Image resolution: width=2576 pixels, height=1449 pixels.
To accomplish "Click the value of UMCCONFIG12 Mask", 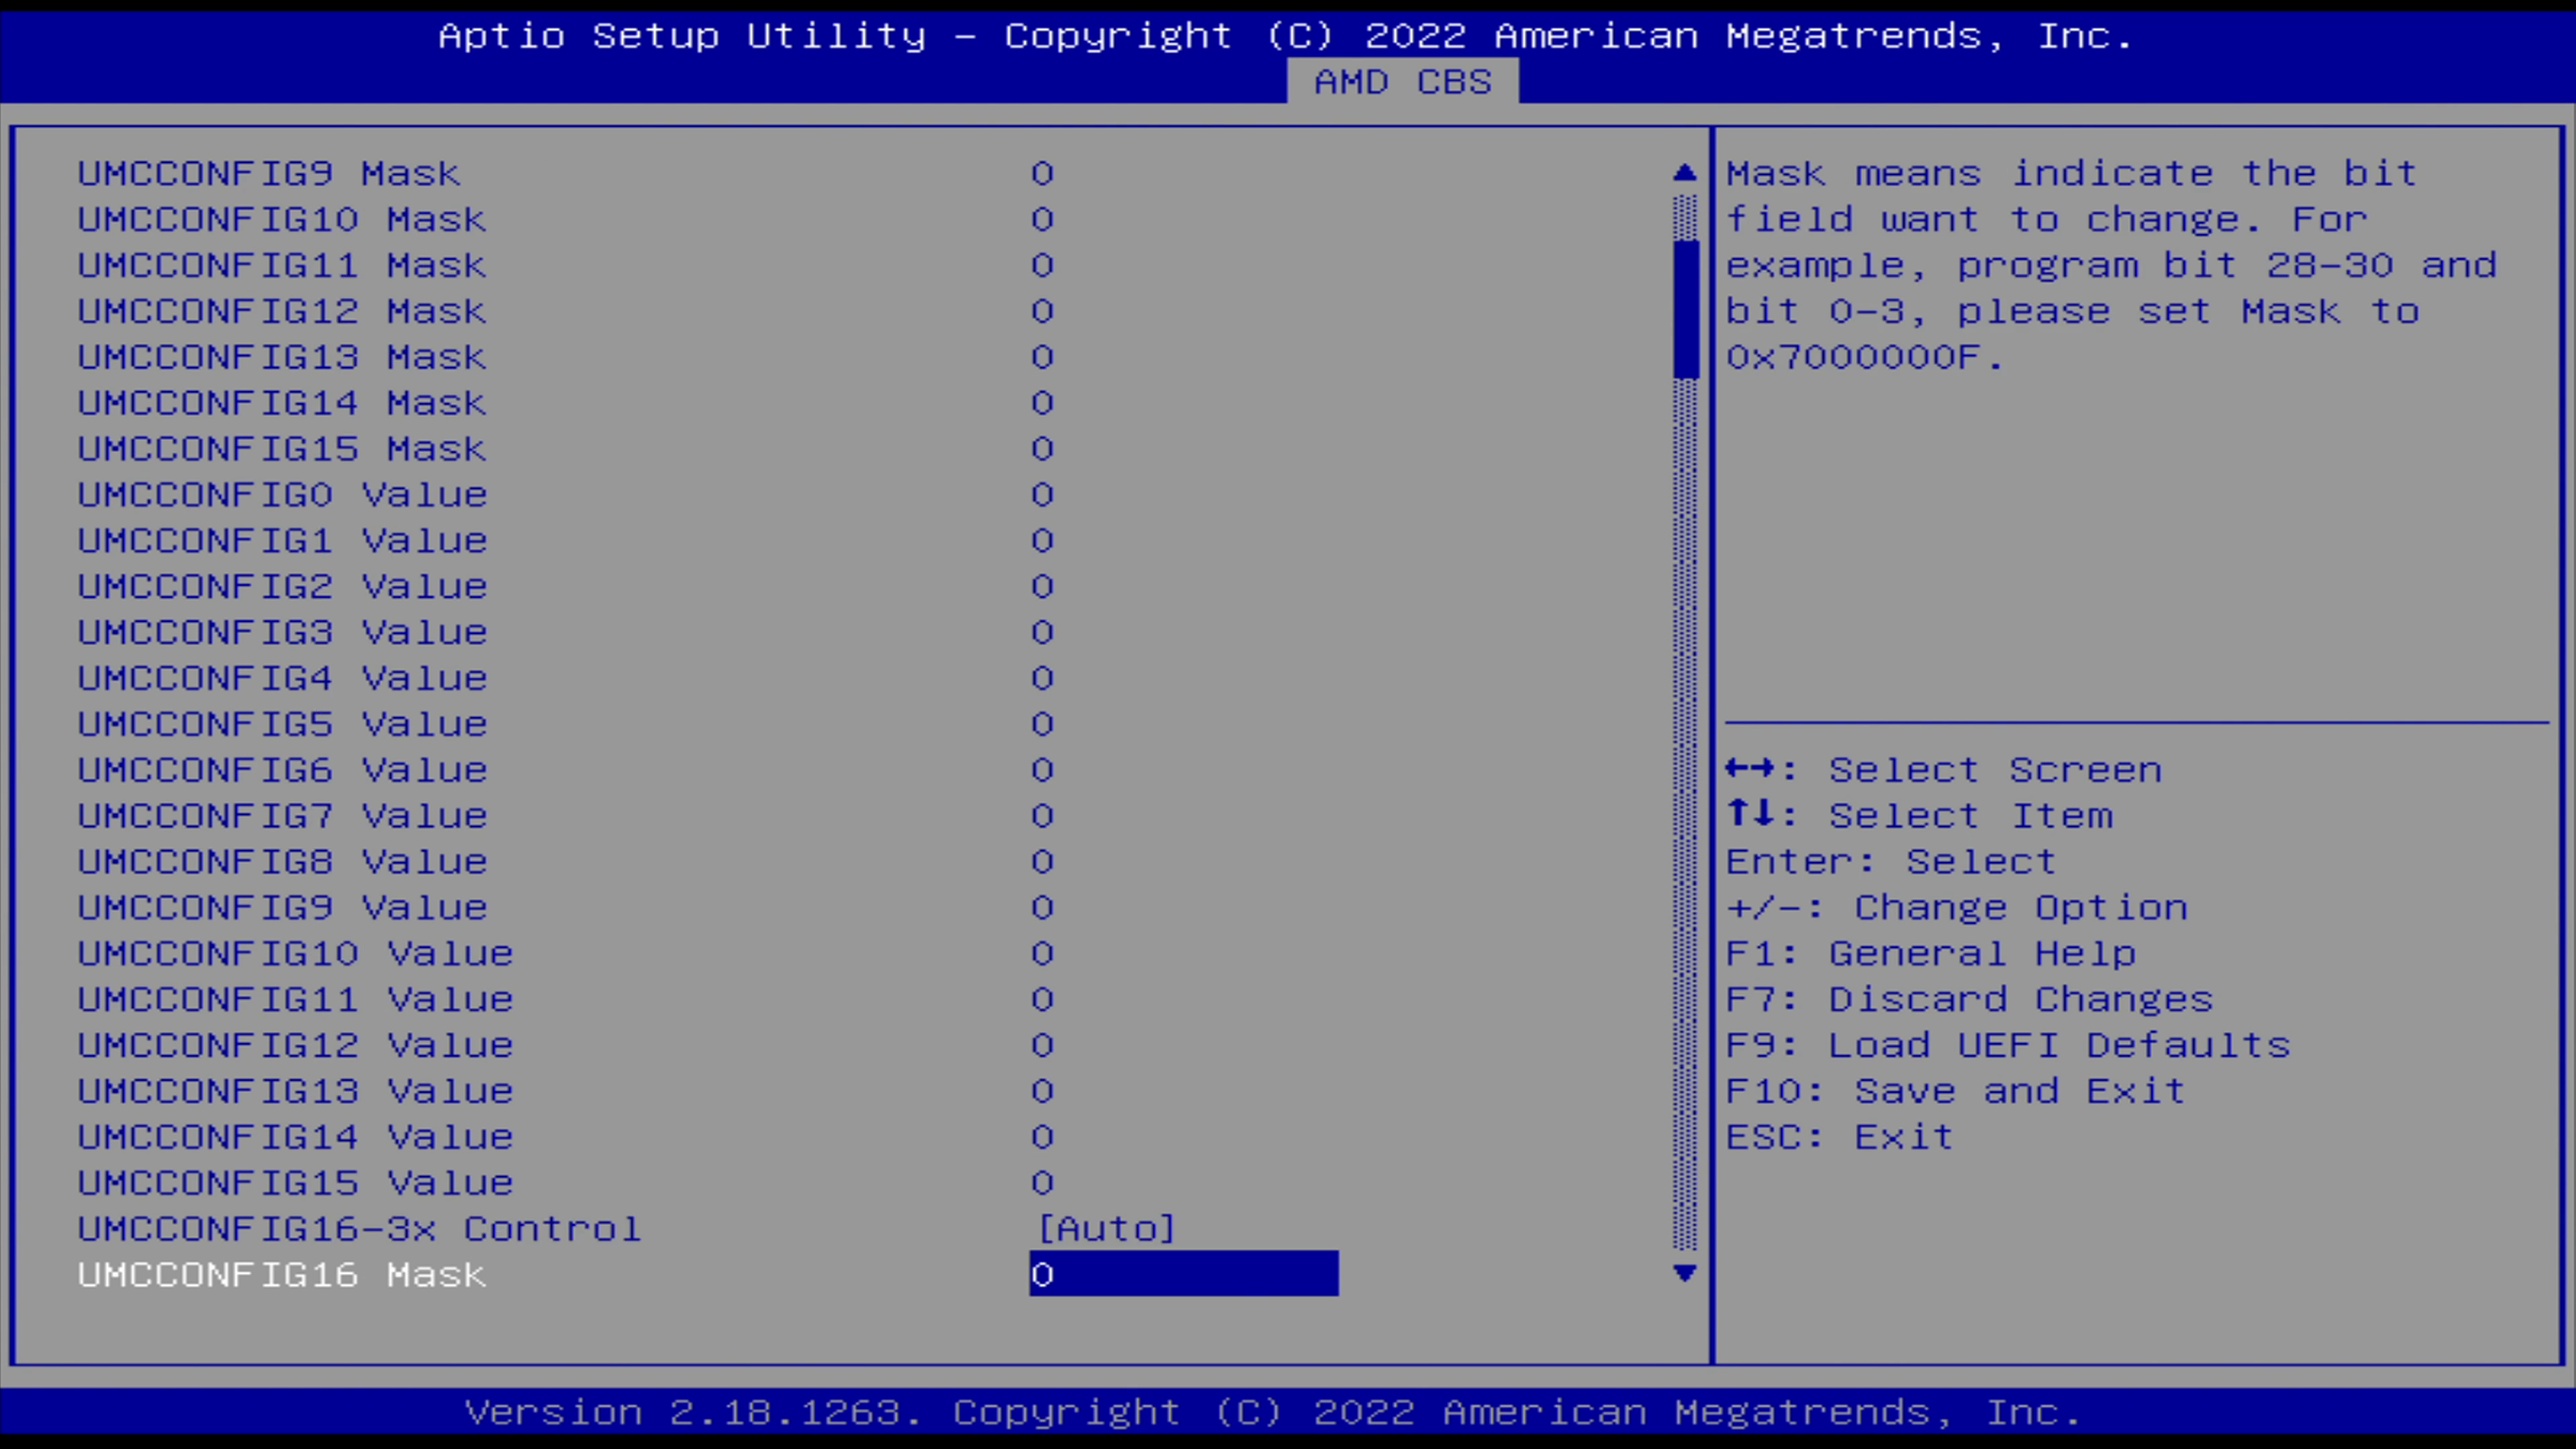I will tap(1042, 311).
